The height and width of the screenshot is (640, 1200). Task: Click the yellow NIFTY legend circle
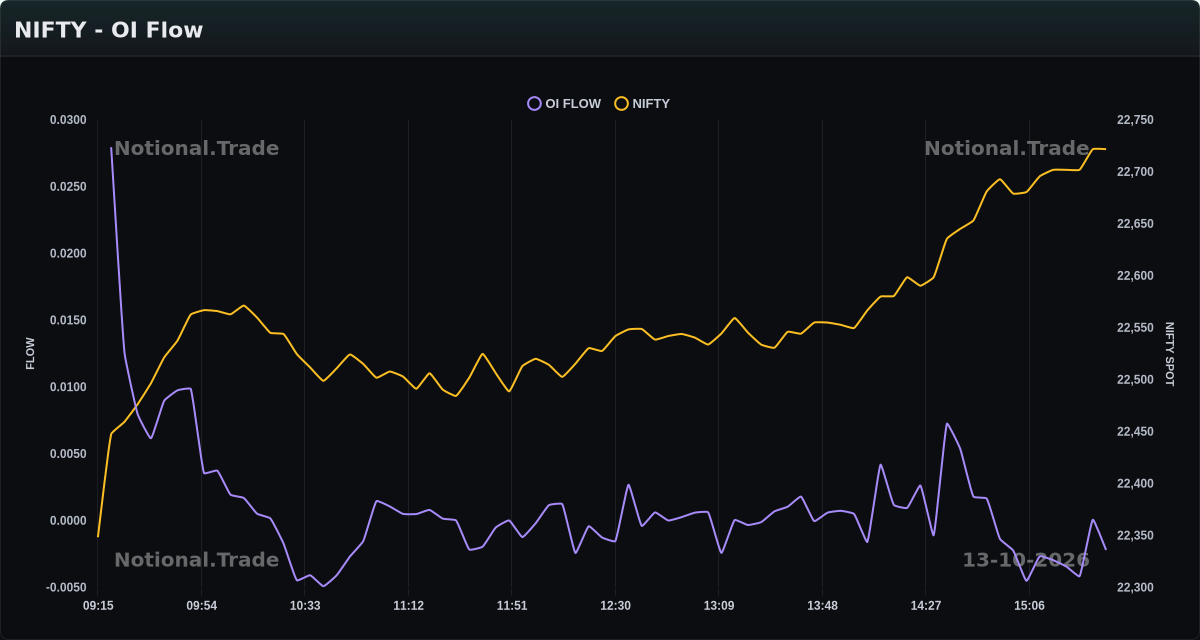(x=621, y=104)
